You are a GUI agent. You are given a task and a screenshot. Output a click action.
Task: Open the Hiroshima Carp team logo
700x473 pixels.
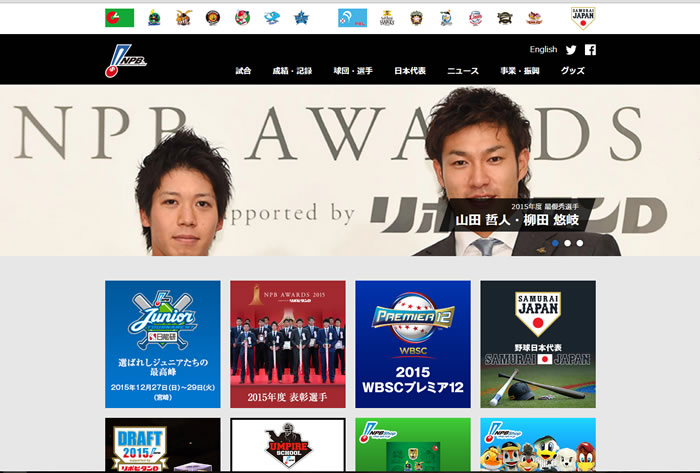[242, 18]
